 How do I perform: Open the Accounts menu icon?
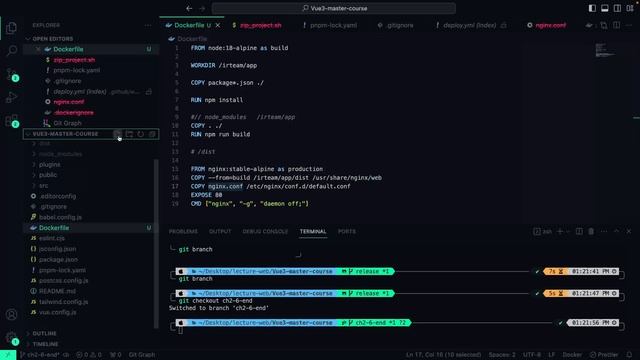pos(11,314)
